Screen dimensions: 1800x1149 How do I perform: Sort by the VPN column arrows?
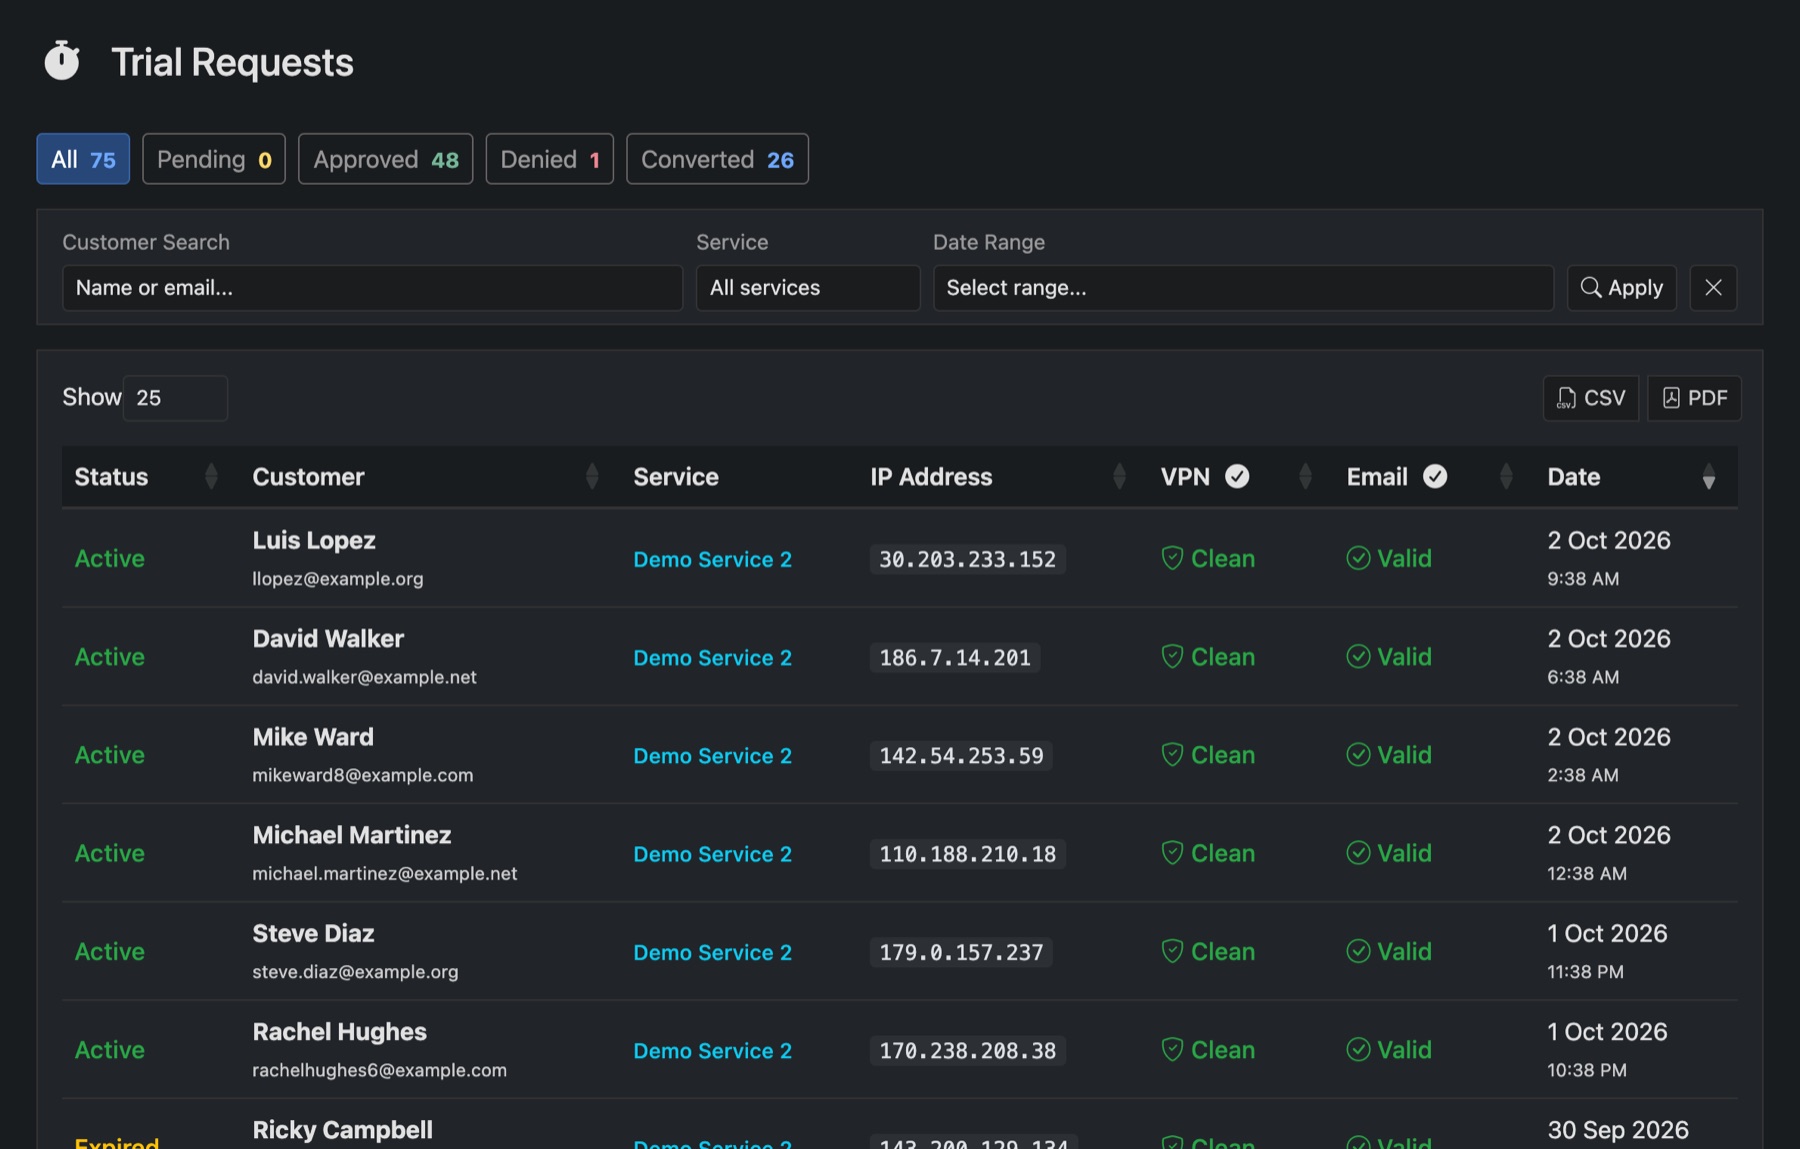click(x=1305, y=476)
